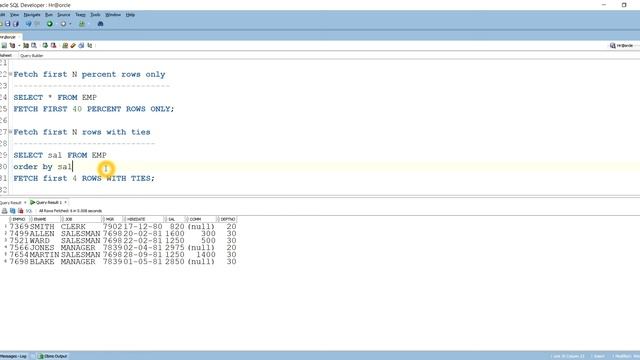
Task: Click the Unshared SQL Worksheet icon
Action: [x=65, y=45]
